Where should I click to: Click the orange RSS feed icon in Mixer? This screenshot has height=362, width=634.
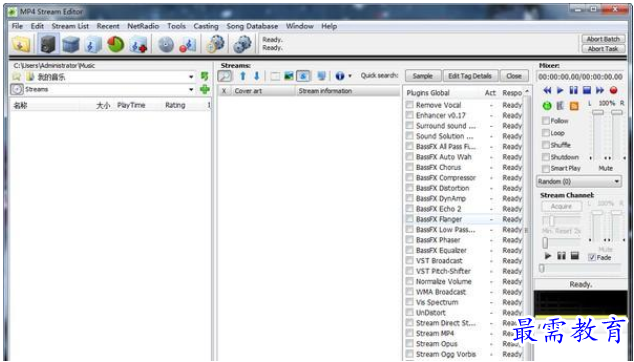[574, 106]
